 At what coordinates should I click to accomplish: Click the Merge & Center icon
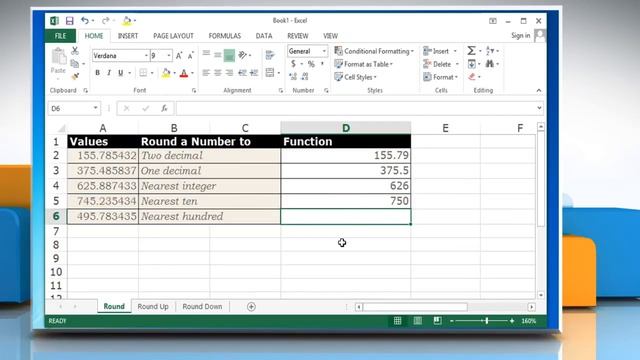click(270, 73)
